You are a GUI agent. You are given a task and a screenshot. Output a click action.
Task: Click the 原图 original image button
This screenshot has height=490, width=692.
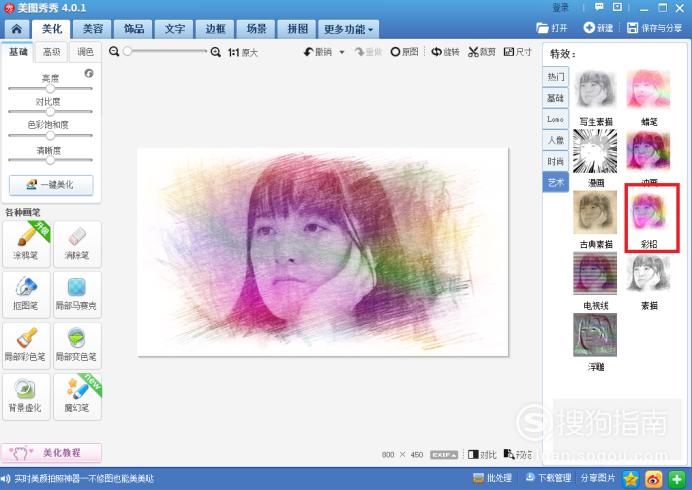[404, 52]
